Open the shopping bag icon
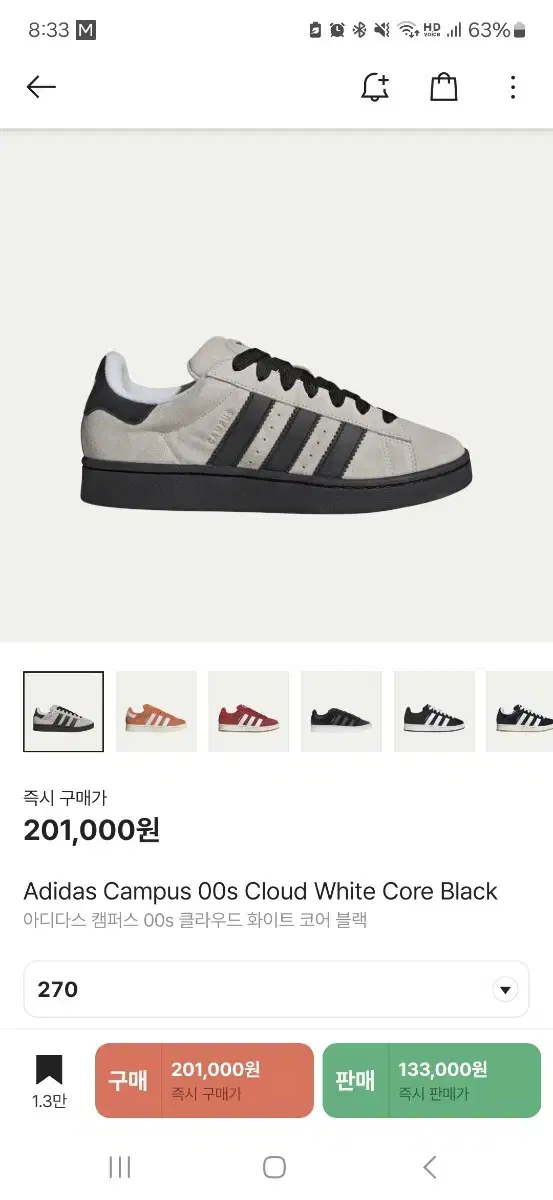The image size is (553, 1200). (x=444, y=87)
